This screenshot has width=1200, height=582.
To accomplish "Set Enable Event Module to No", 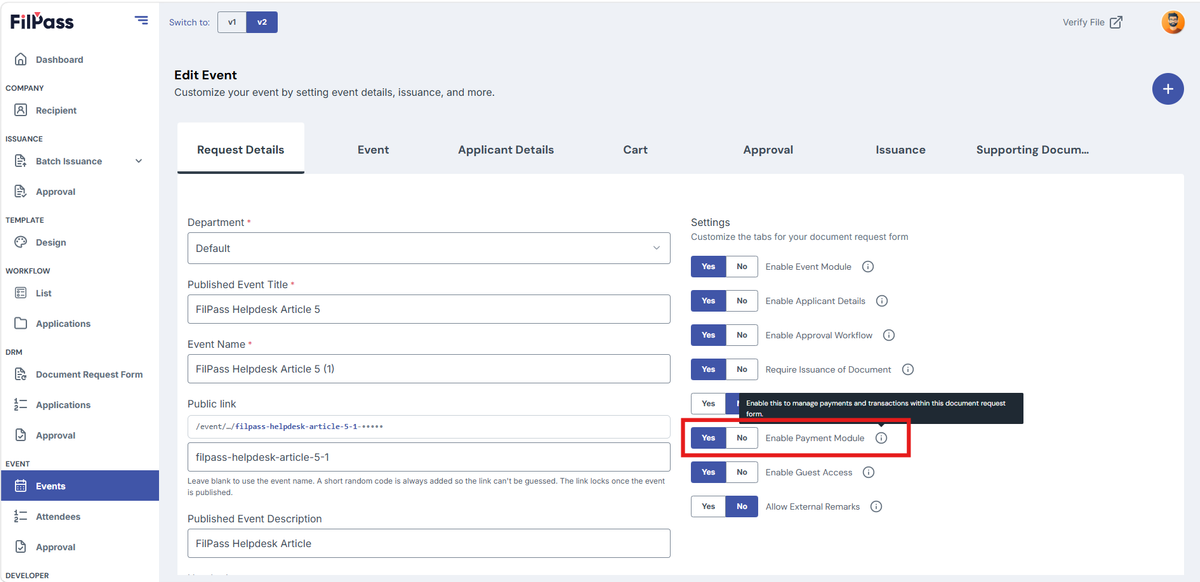I will coord(742,267).
